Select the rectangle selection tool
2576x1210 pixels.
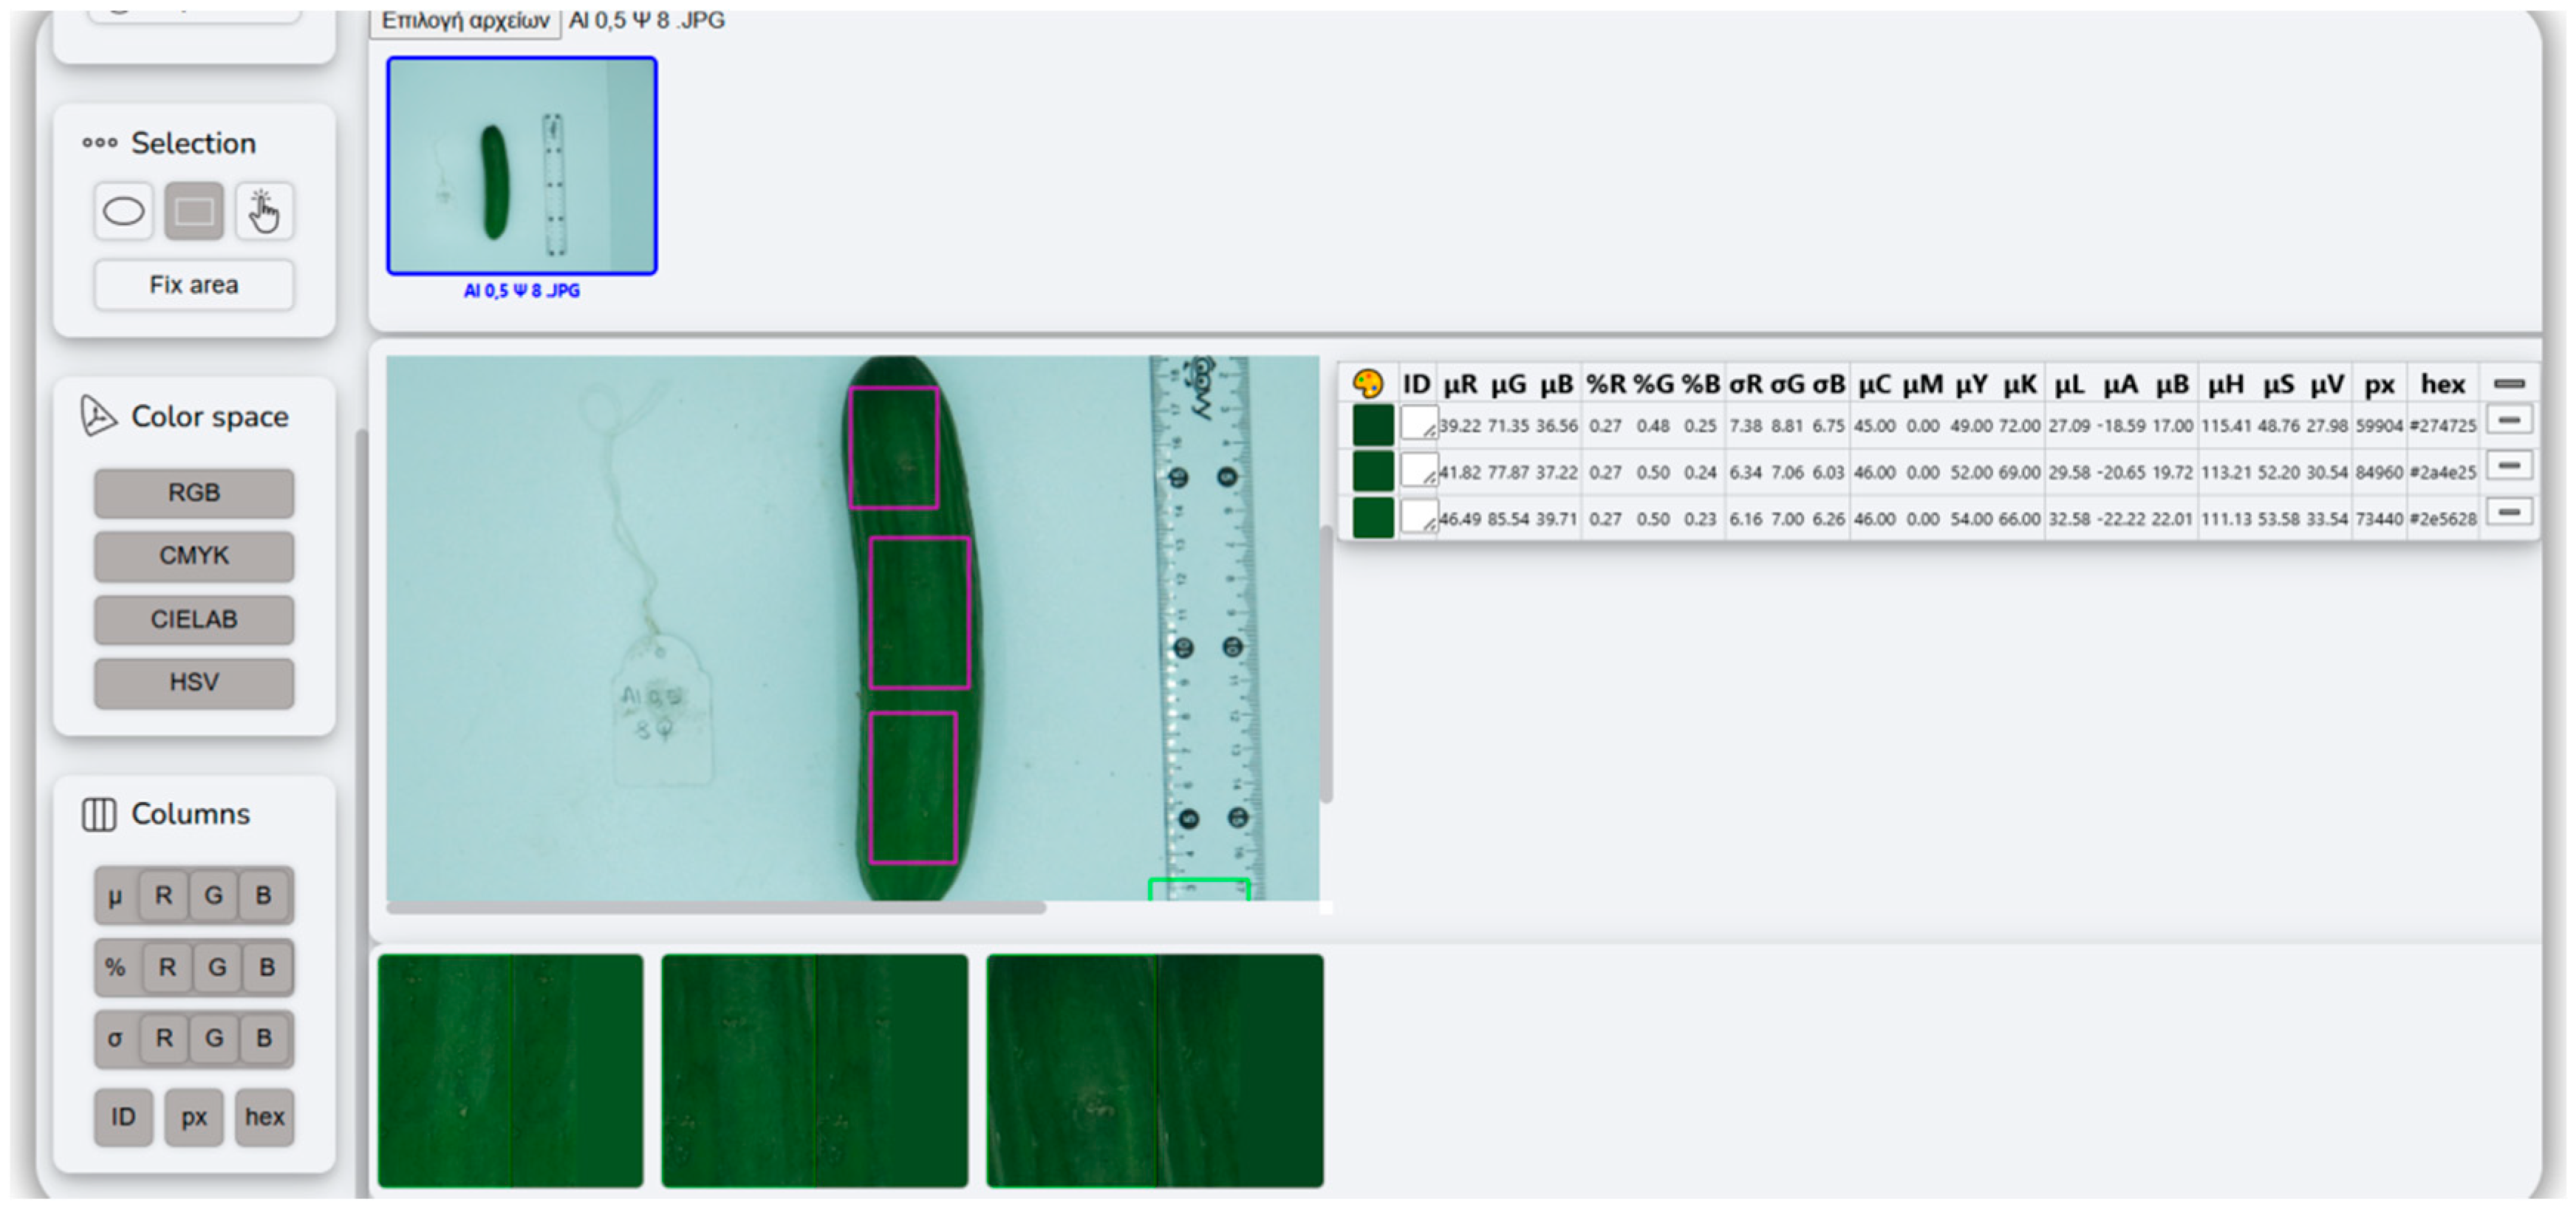click(194, 211)
